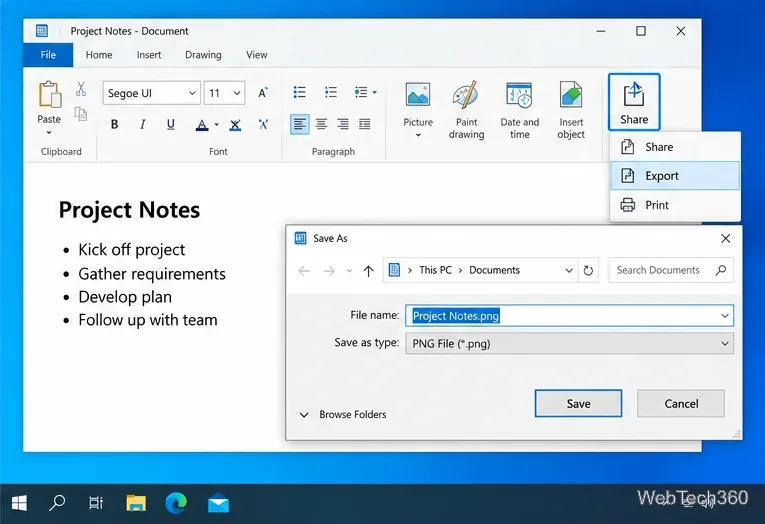This screenshot has width=765, height=524.
Task: Click Documents in the path bar
Action: [494, 270]
